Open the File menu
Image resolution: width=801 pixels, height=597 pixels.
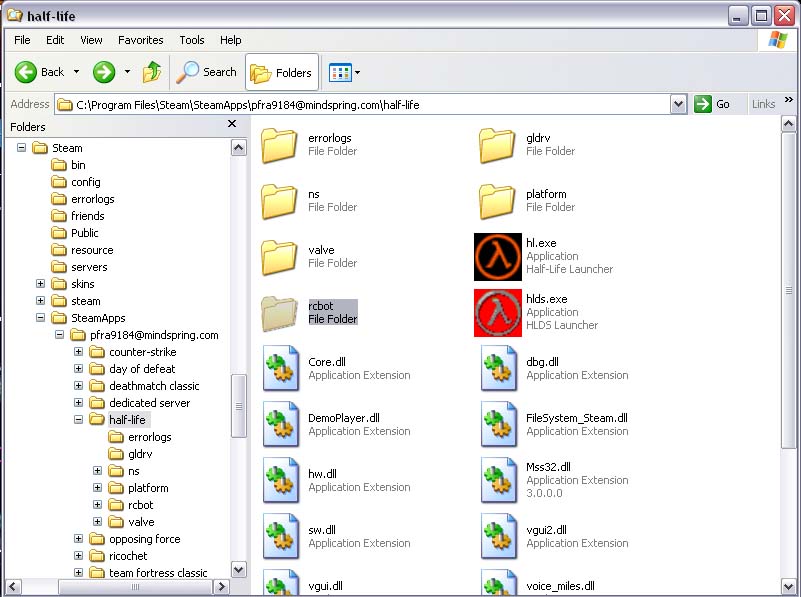[x=22, y=40]
